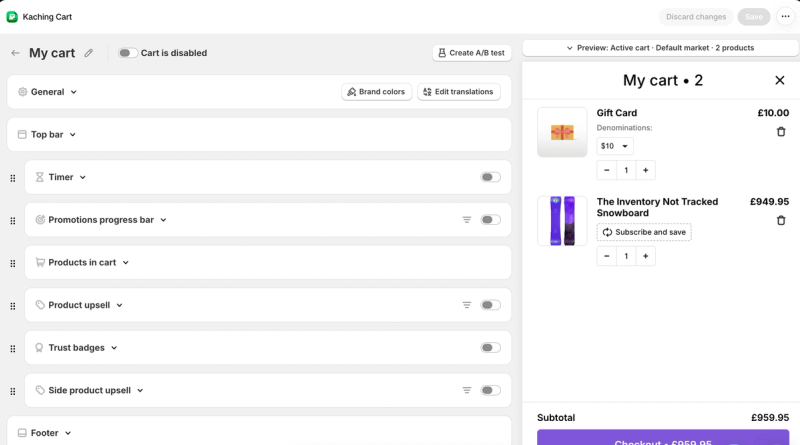Open the Preview Active cart selector
Screen dimensions: 800x445
coord(660,47)
